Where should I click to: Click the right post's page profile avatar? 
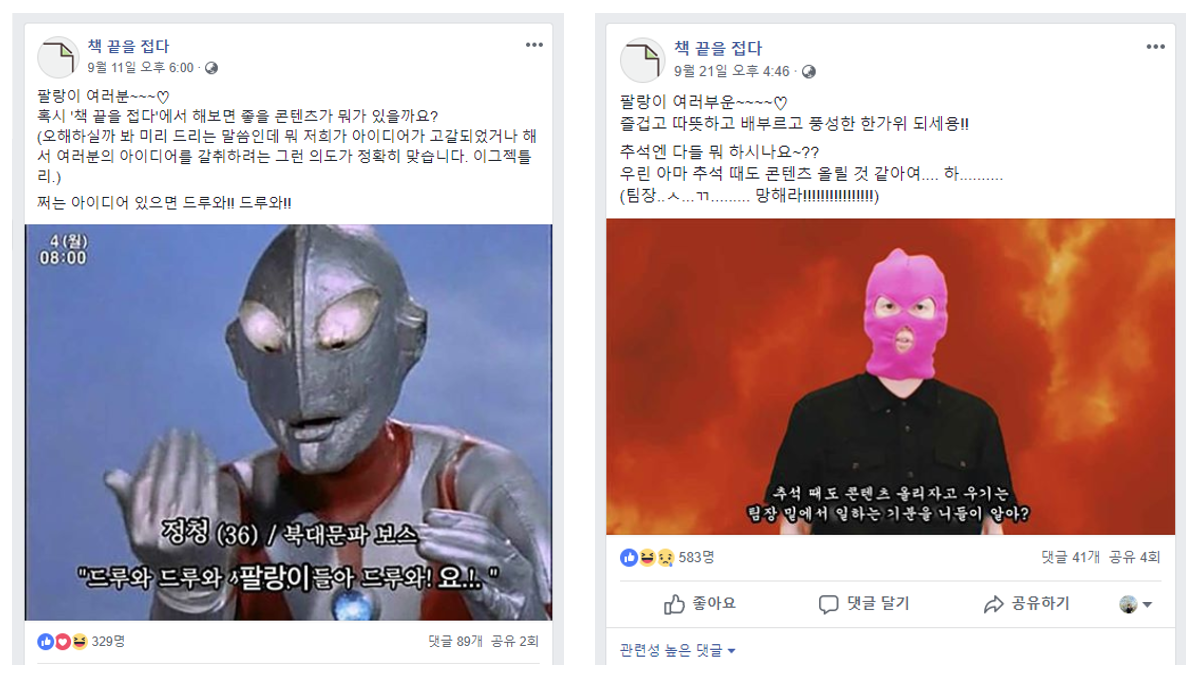coord(642,60)
